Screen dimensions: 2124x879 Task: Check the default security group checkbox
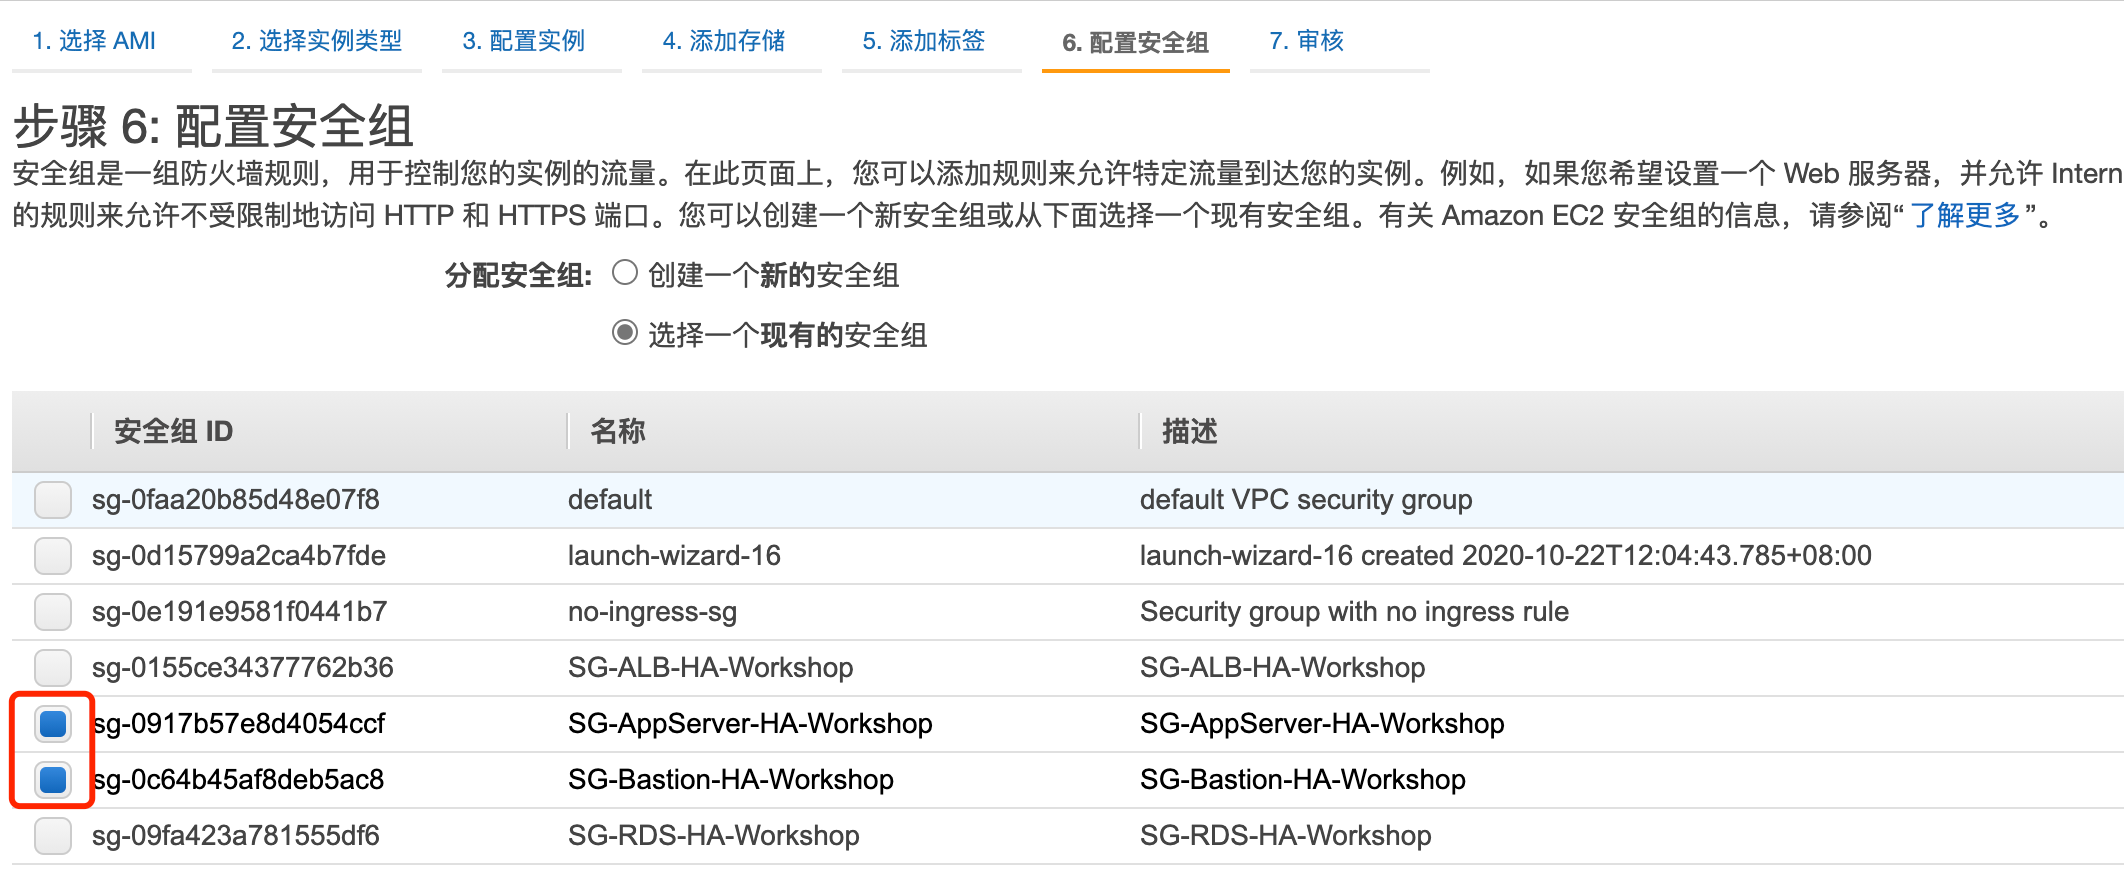(53, 500)
